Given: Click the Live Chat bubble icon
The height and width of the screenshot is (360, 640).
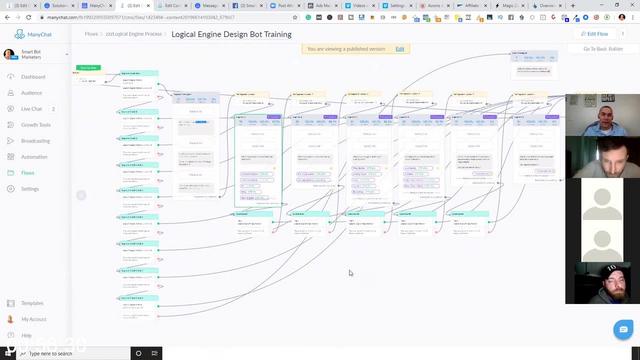Looking at the screenshot, I should (x=11, y=109).
